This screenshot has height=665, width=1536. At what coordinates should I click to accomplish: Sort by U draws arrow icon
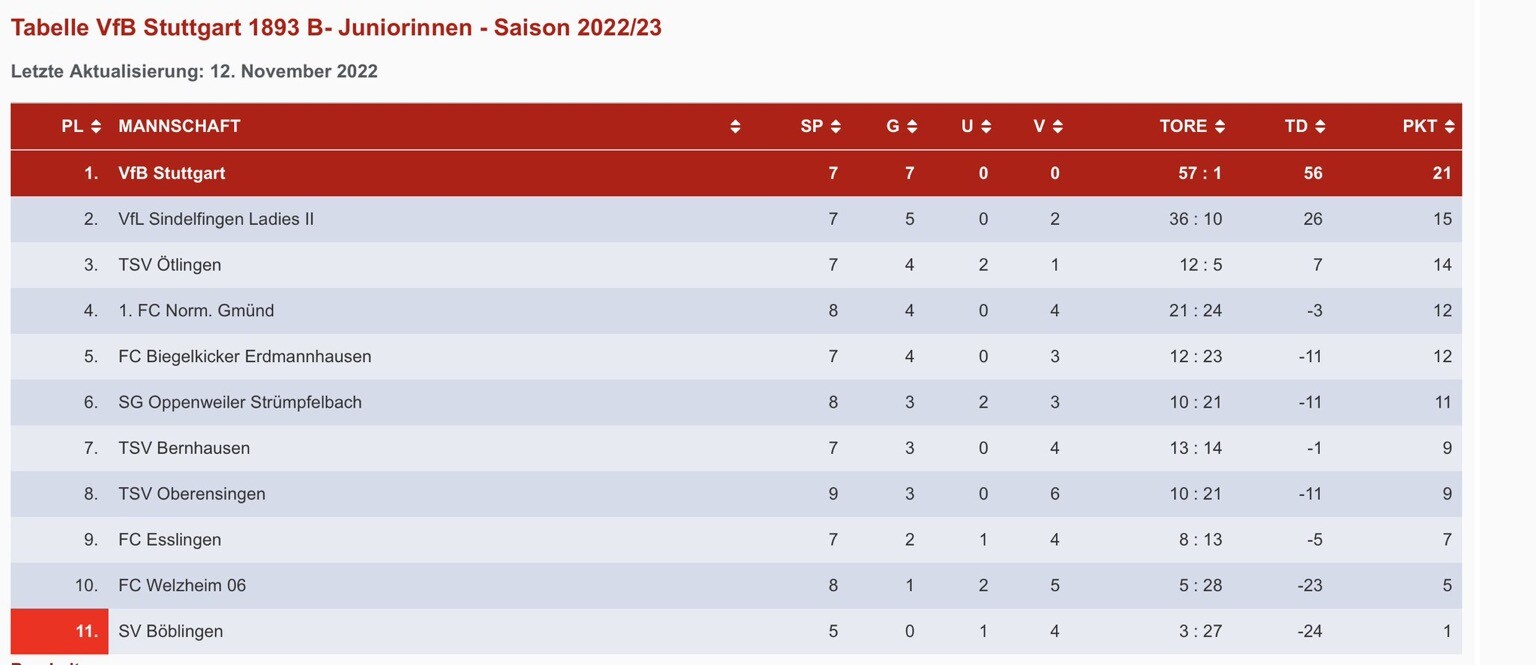pos(985,127)
